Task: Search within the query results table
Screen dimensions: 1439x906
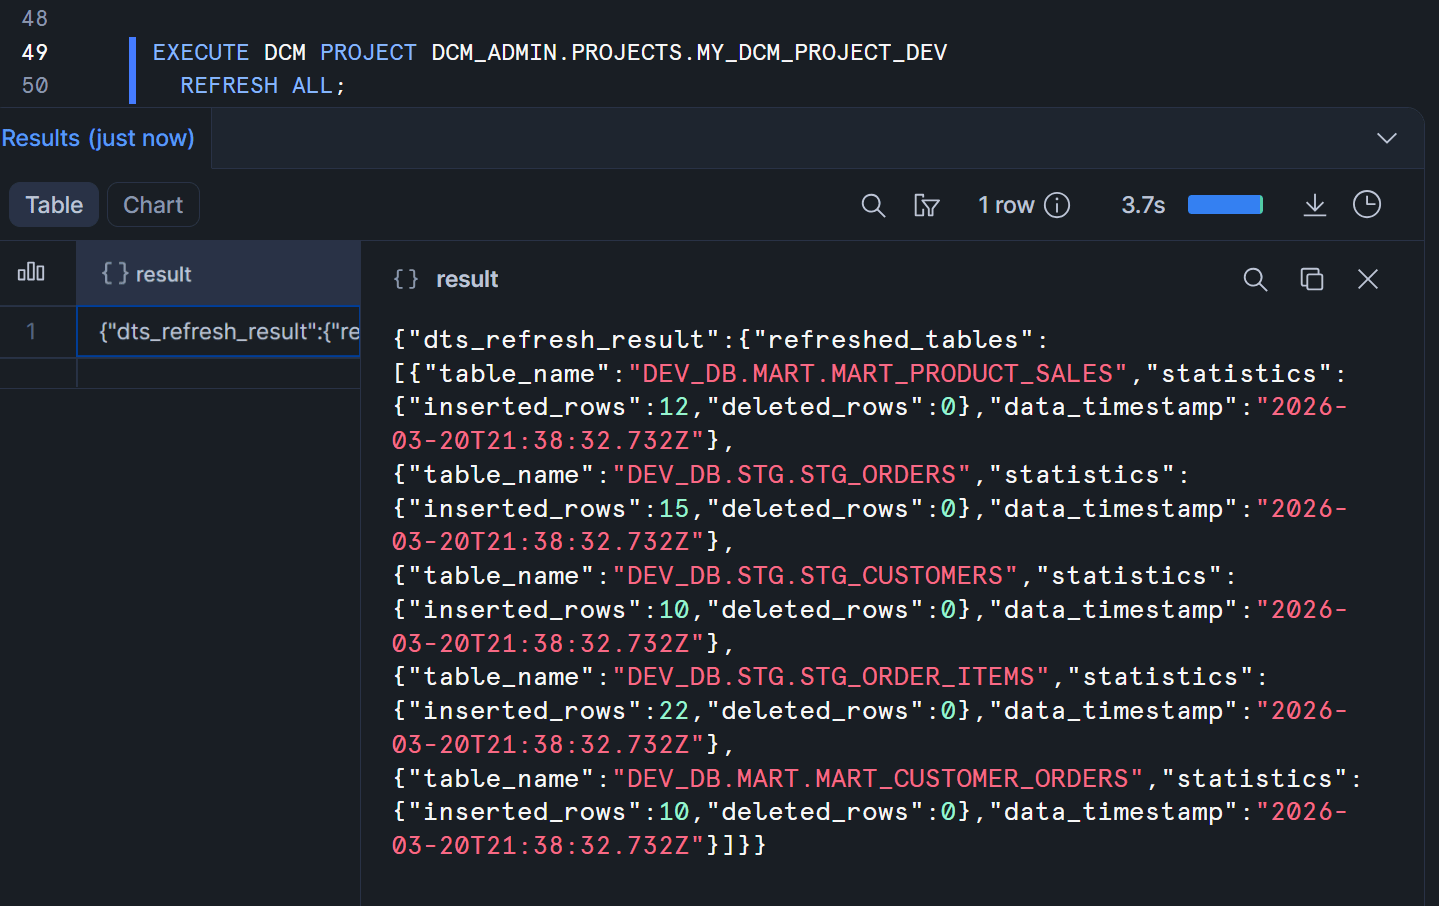Action: [873, 205]
